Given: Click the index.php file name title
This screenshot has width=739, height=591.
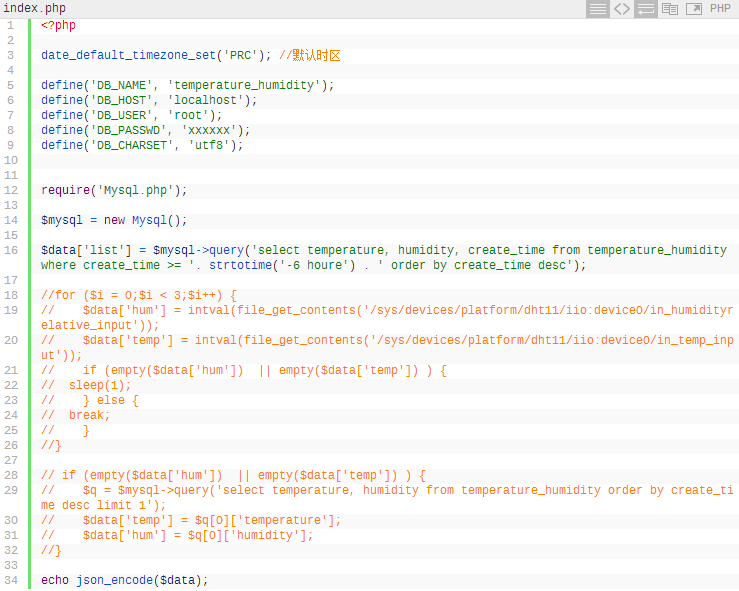Looking at the screenshot, I should click(34, 8).
